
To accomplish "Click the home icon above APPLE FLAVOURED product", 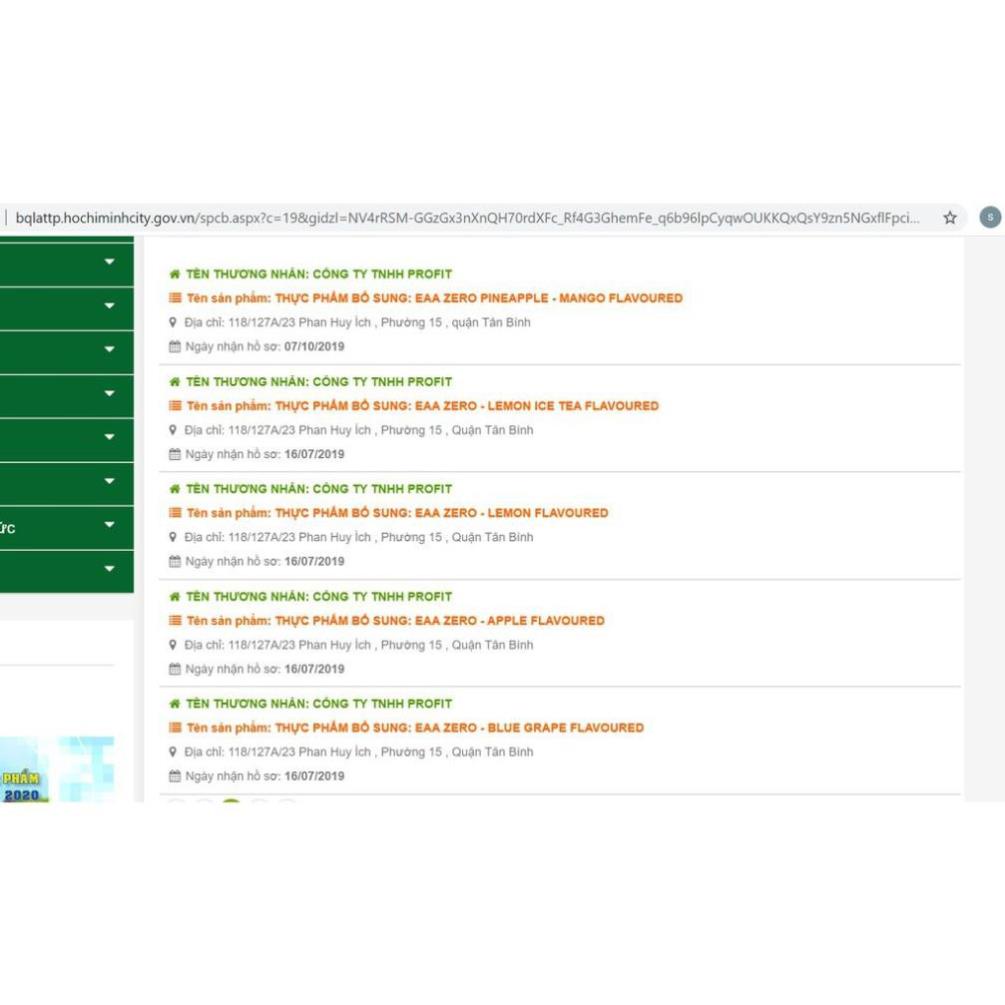I will point(175,597).
